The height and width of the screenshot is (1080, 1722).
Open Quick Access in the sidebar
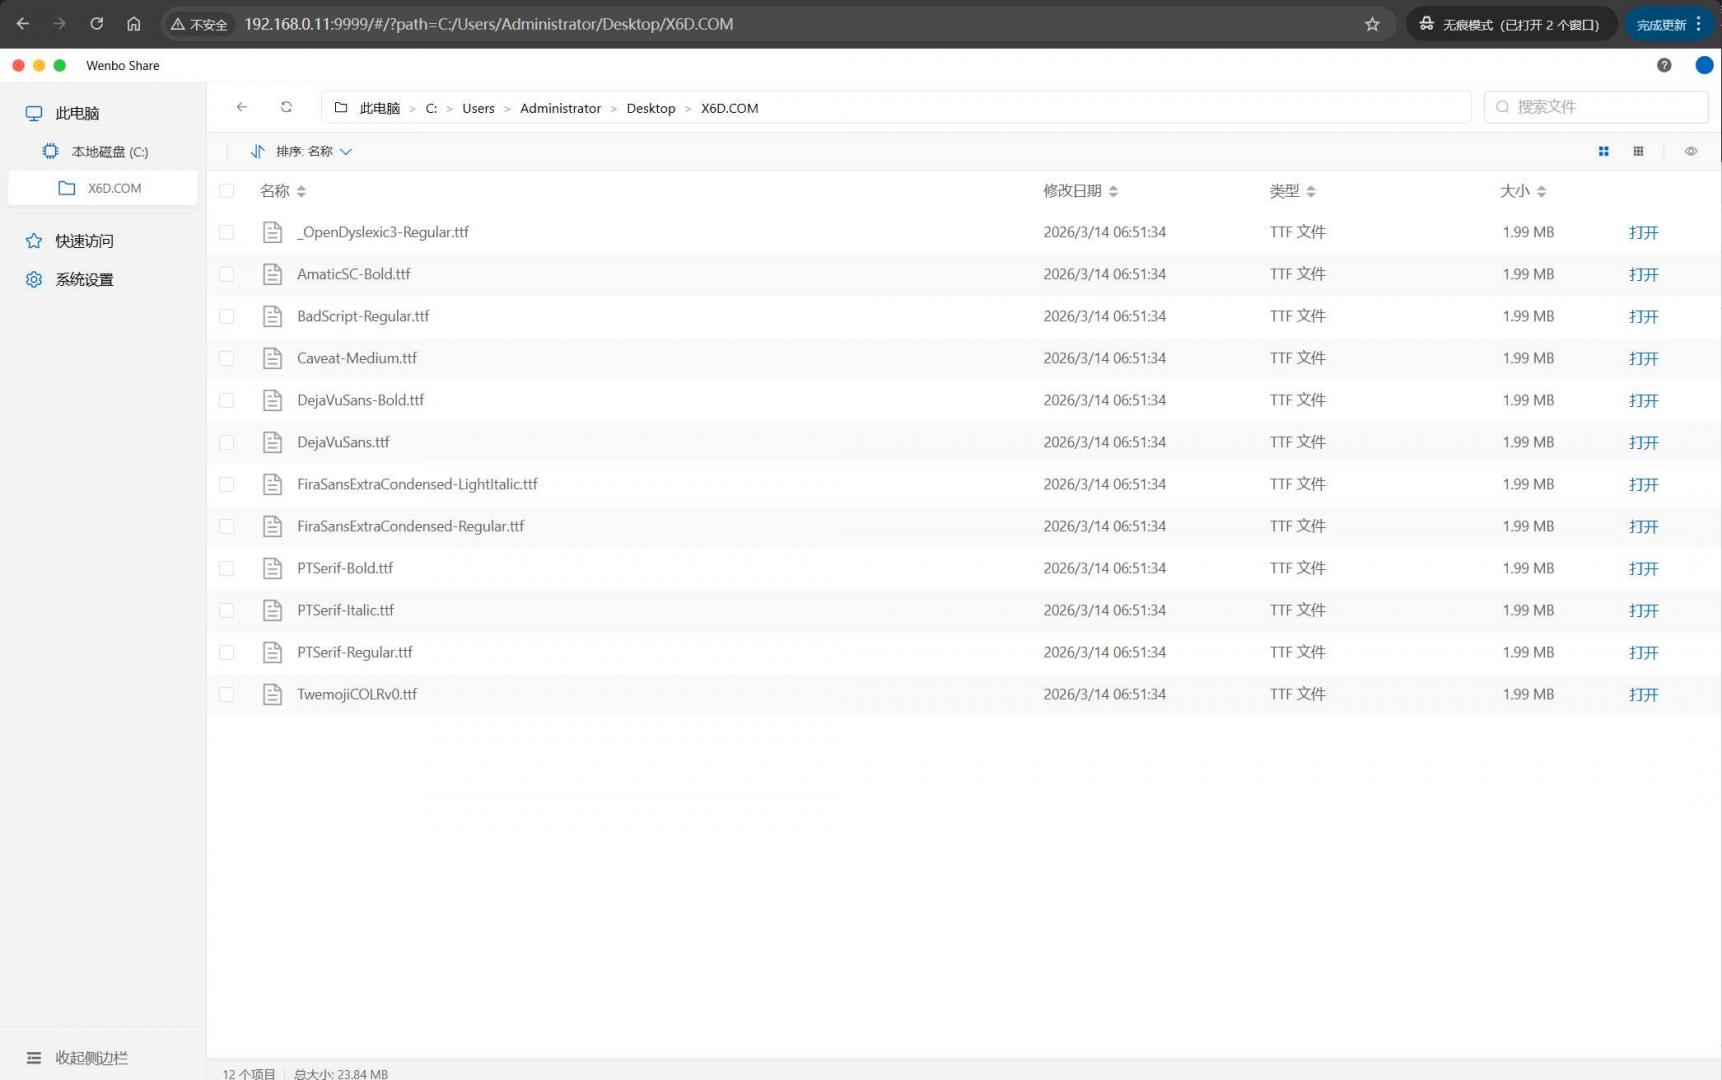[84, 241]
